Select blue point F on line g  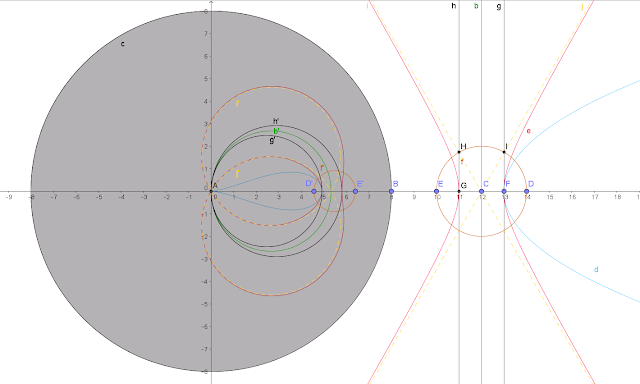pos(504,191)
